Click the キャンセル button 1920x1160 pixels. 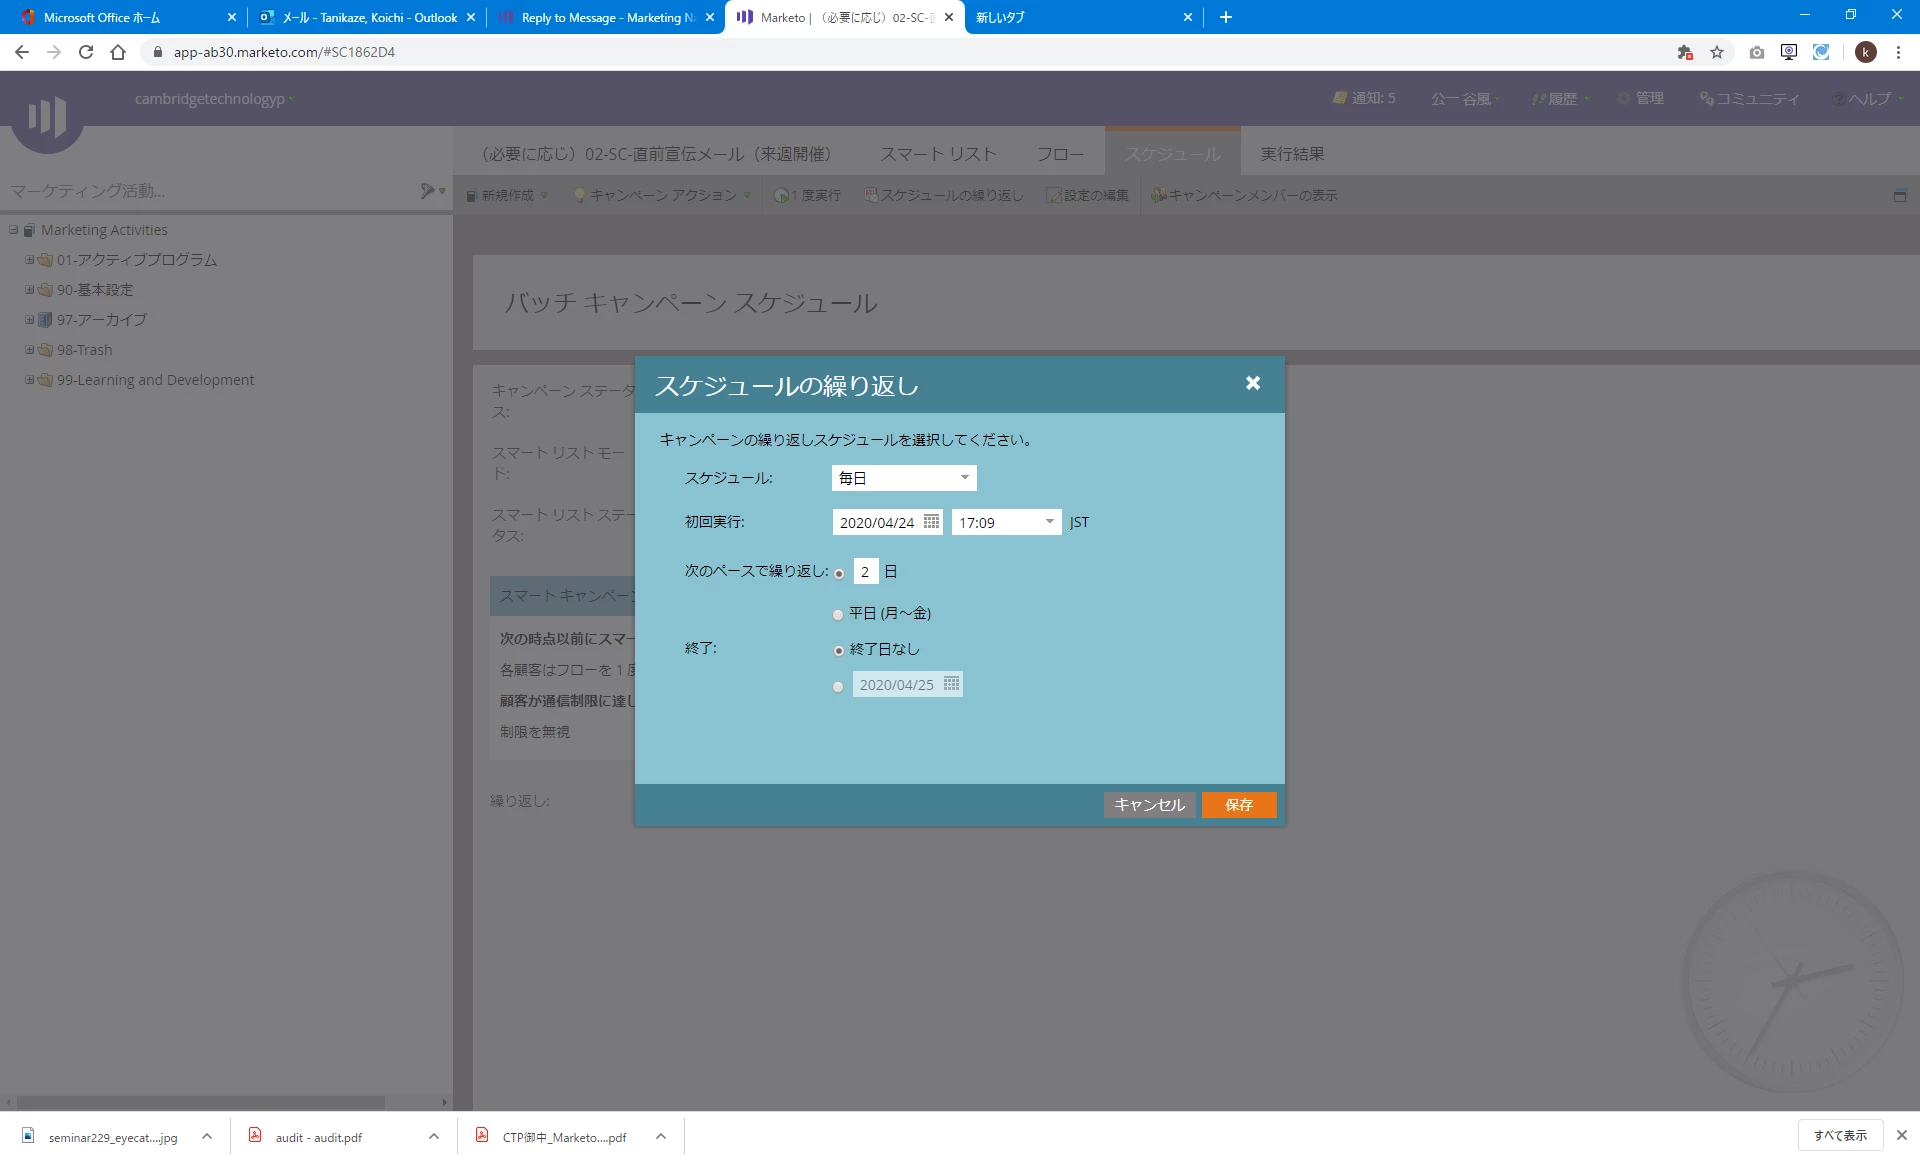tap(1149, 805)
